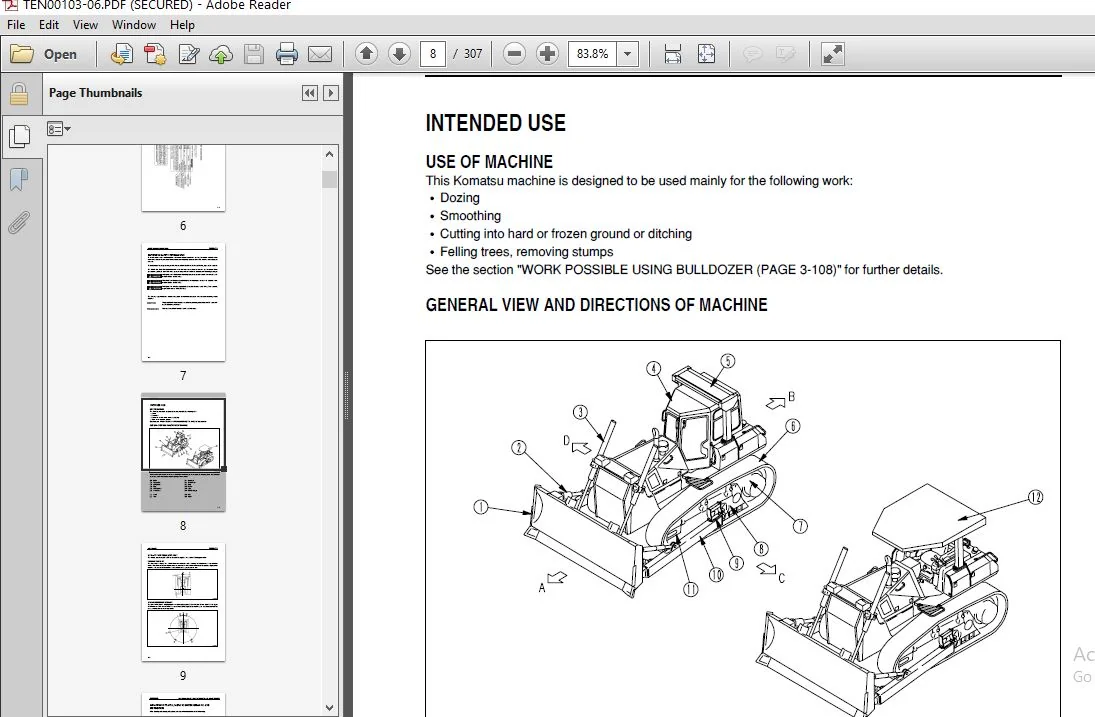Image resolution: width=1095 pixels, height=717 pixels.
Task: Click the security padlock icon in sidebar
Action: tap(19, 94)
